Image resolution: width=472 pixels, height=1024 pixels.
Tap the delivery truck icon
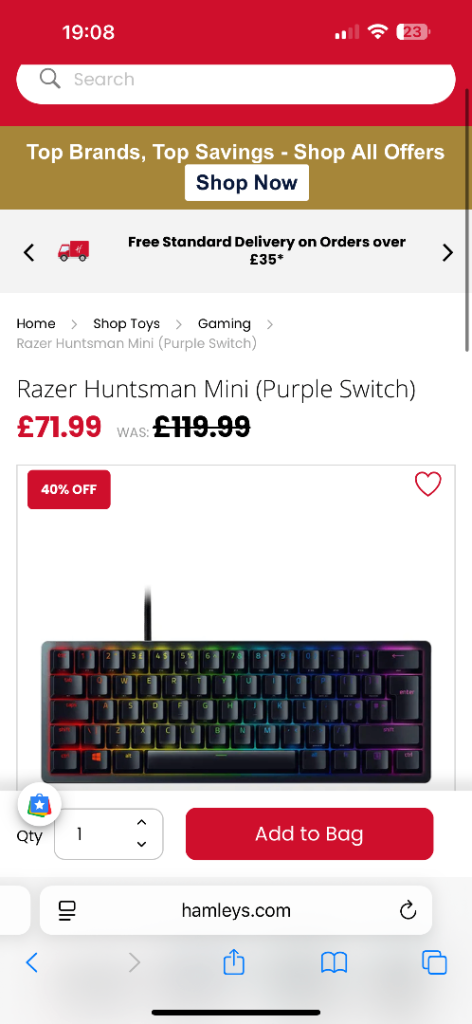(73, 251)
